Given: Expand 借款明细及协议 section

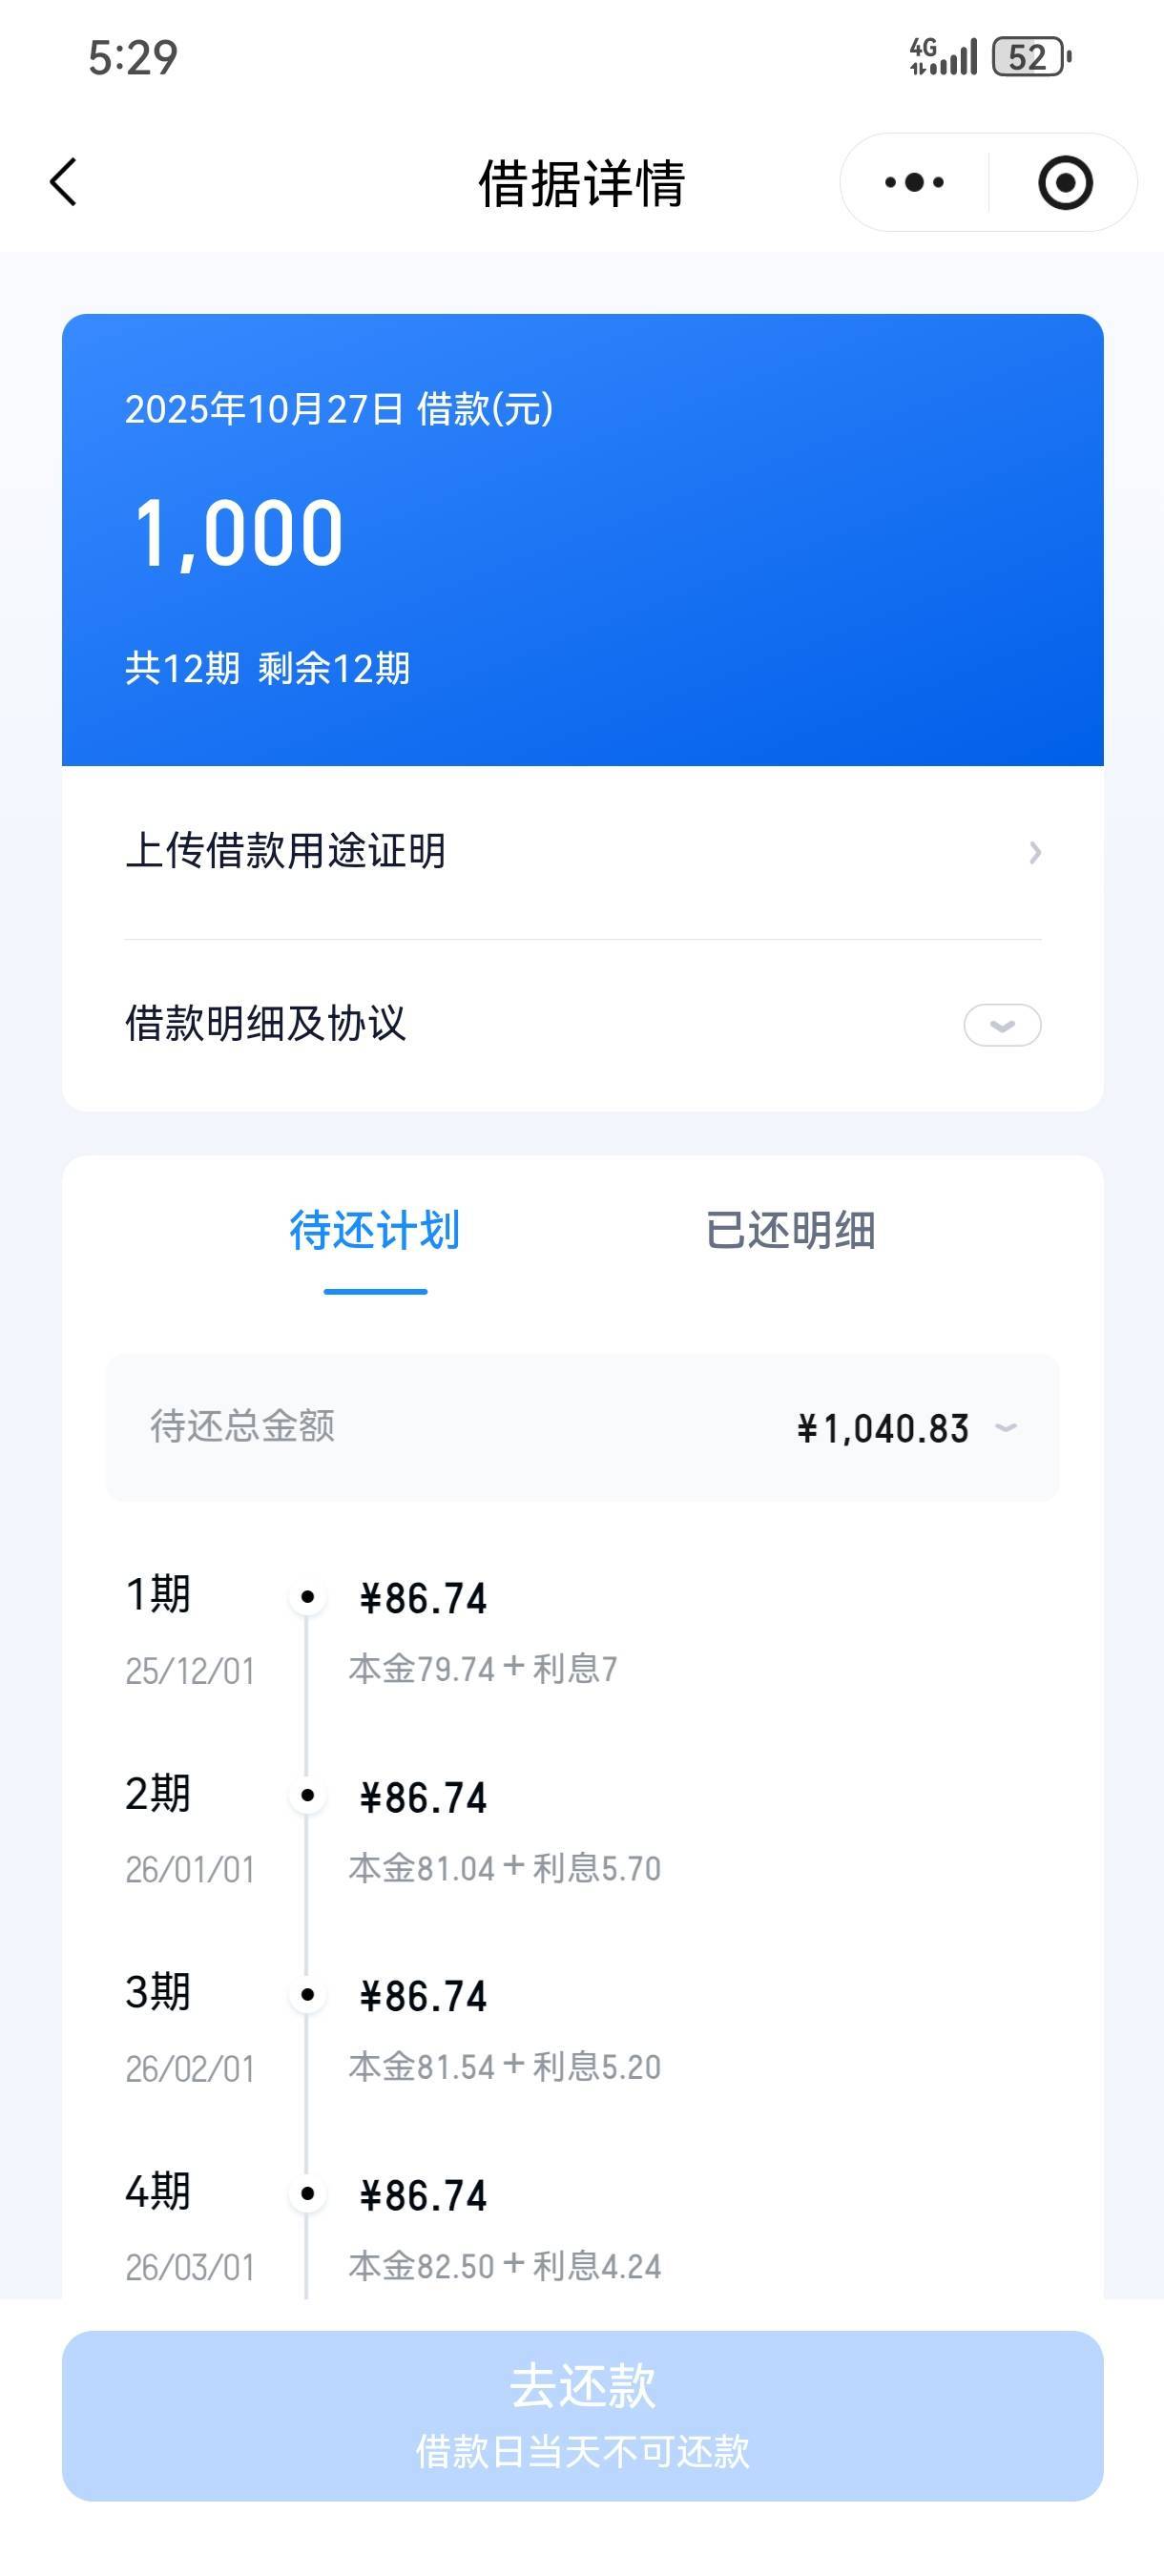Looking at the screenshot, I should coord(1002,1025).
